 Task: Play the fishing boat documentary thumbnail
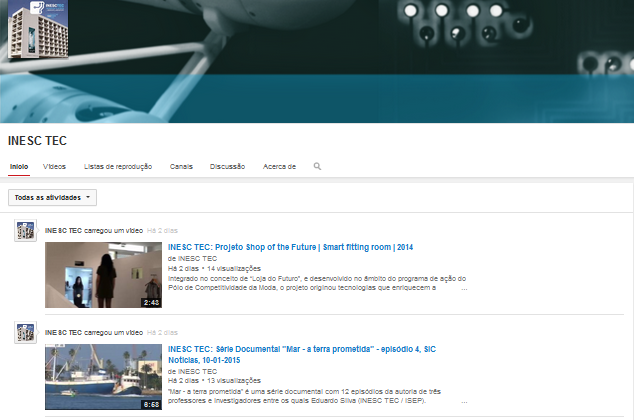(104, 377)
